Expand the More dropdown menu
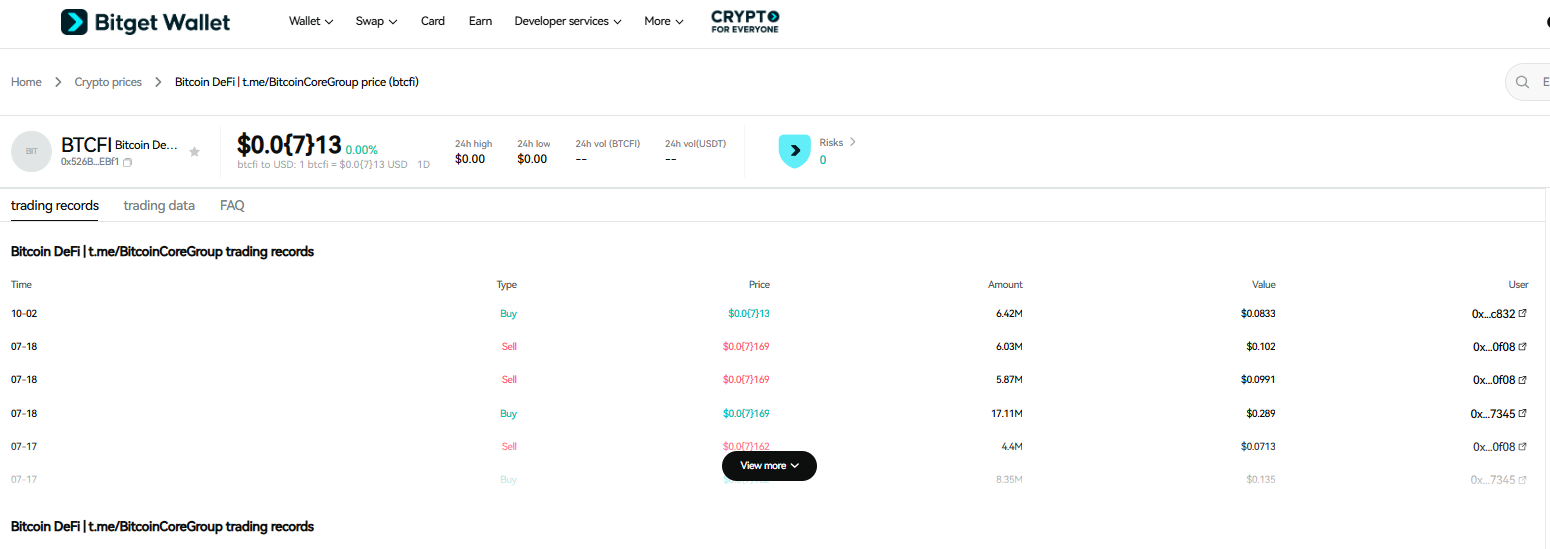Screen dimensions: 1550x549 (664, 21)
